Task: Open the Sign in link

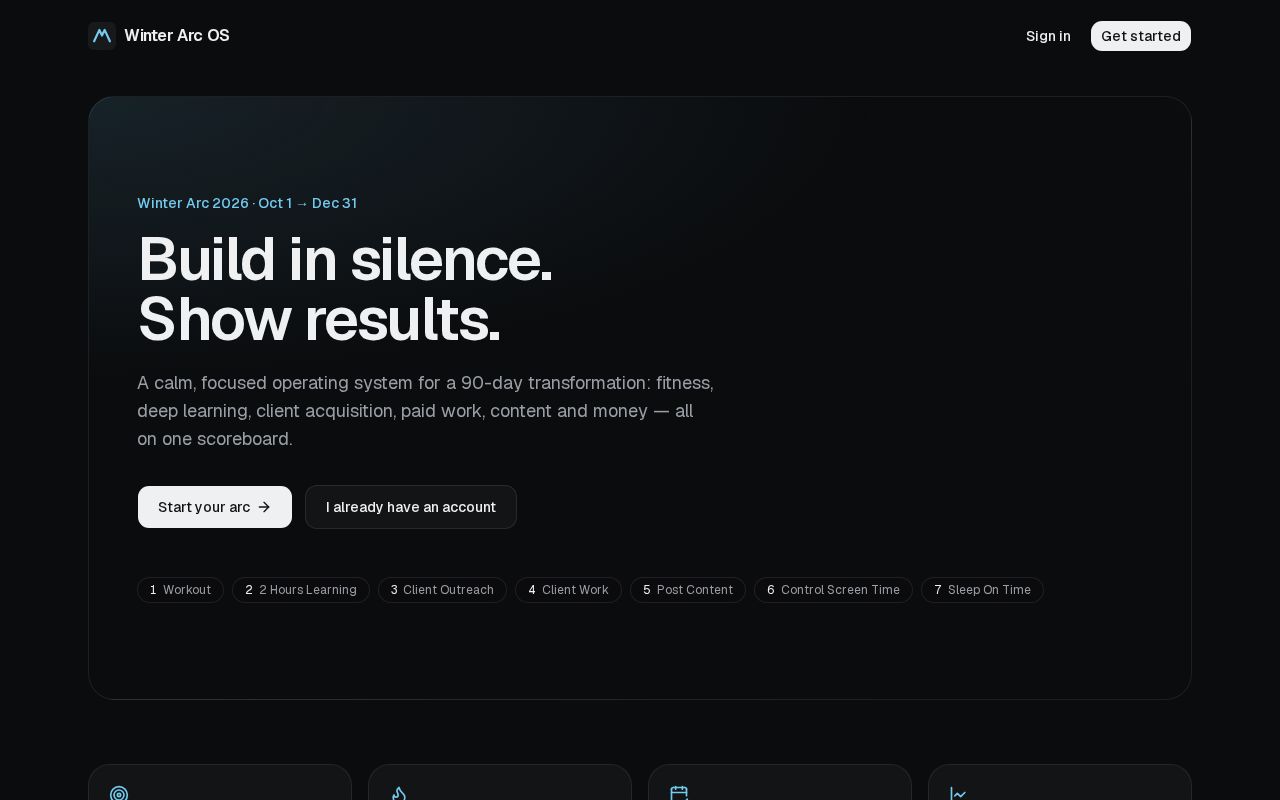Action: click(1048, 36)
